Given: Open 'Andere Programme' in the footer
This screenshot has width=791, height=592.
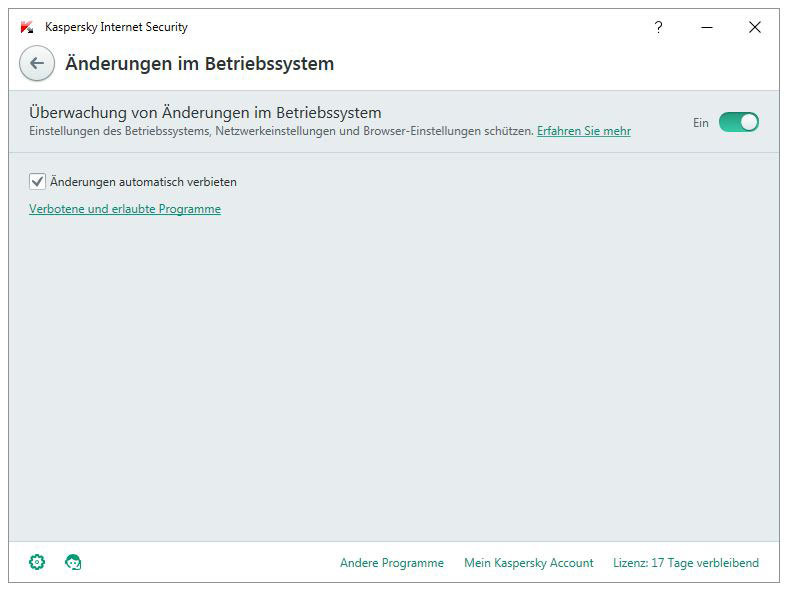Looking at the screenshot, I should coord(392,563).
